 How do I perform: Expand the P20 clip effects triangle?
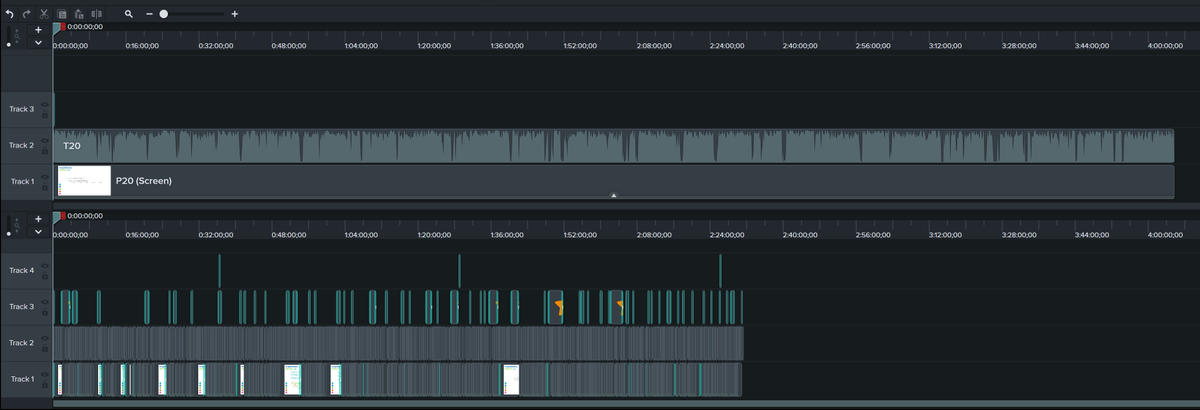coord(613,195)
